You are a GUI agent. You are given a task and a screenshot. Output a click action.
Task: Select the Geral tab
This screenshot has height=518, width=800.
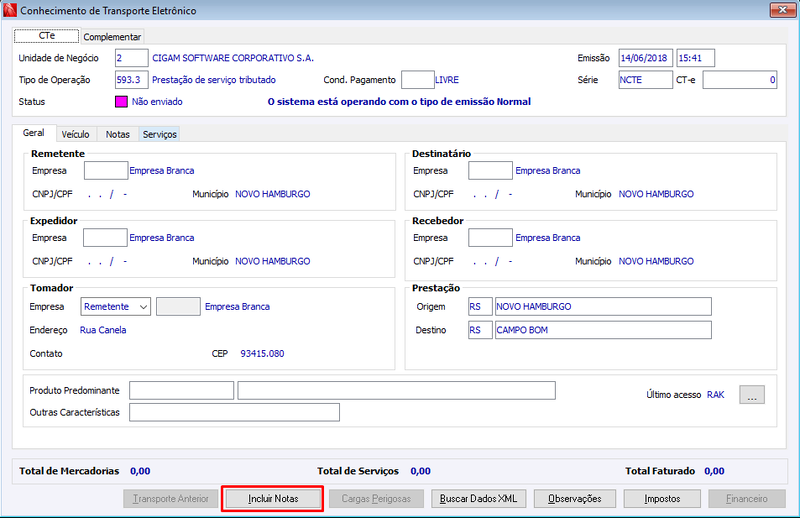pyautogui.click(x=34, y=133)
